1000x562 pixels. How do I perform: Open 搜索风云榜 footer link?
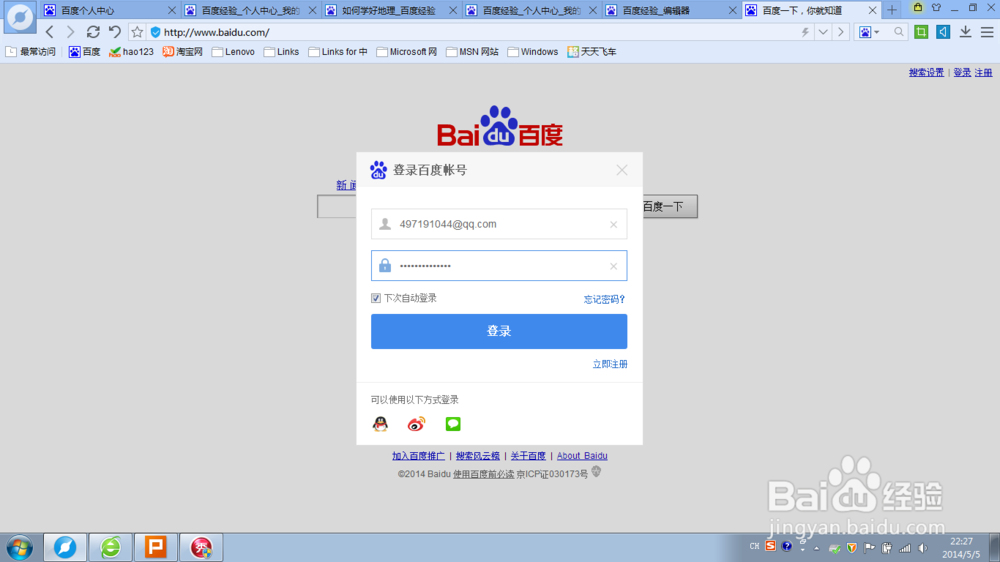tap(478, 455)
